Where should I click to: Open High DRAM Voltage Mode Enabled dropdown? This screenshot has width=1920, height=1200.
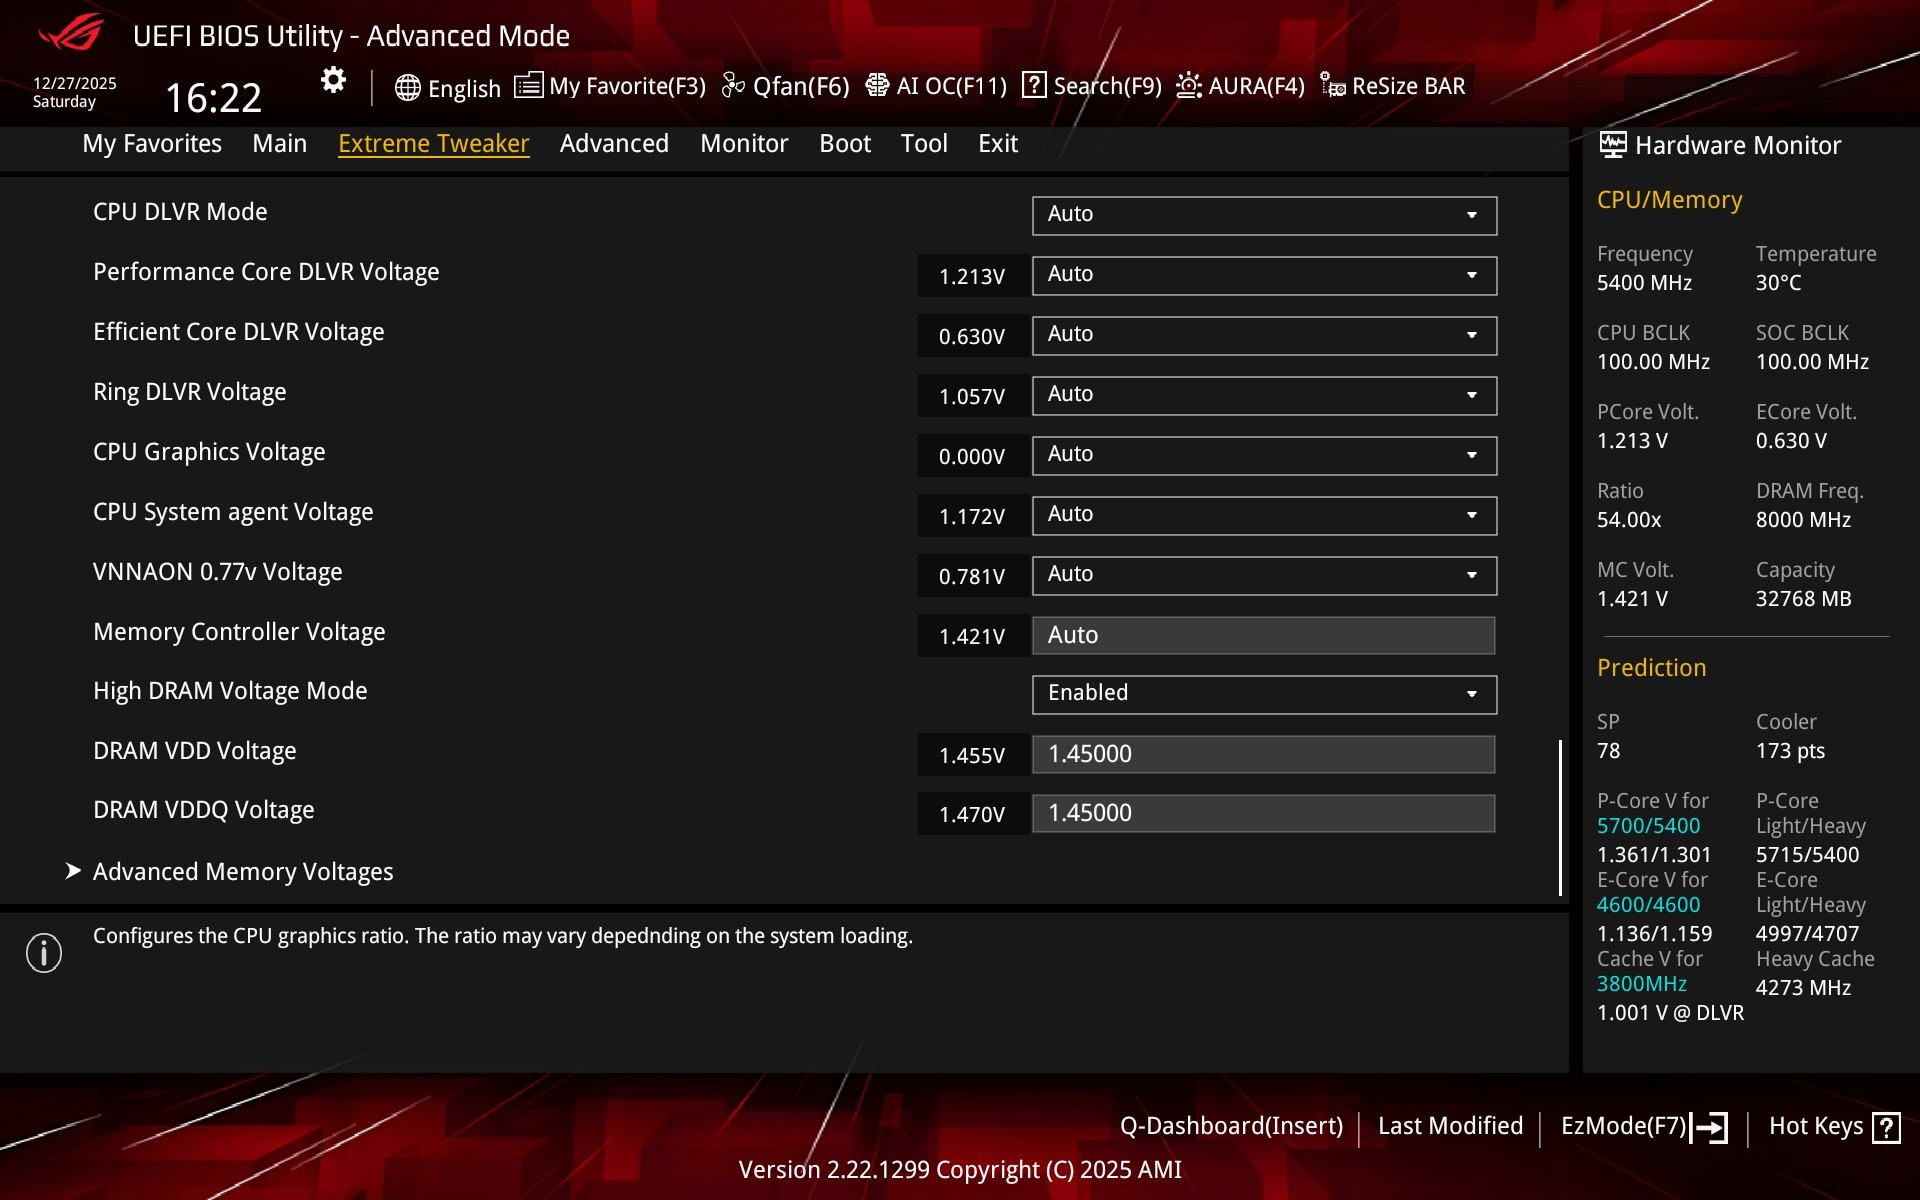click(1264, 694)
